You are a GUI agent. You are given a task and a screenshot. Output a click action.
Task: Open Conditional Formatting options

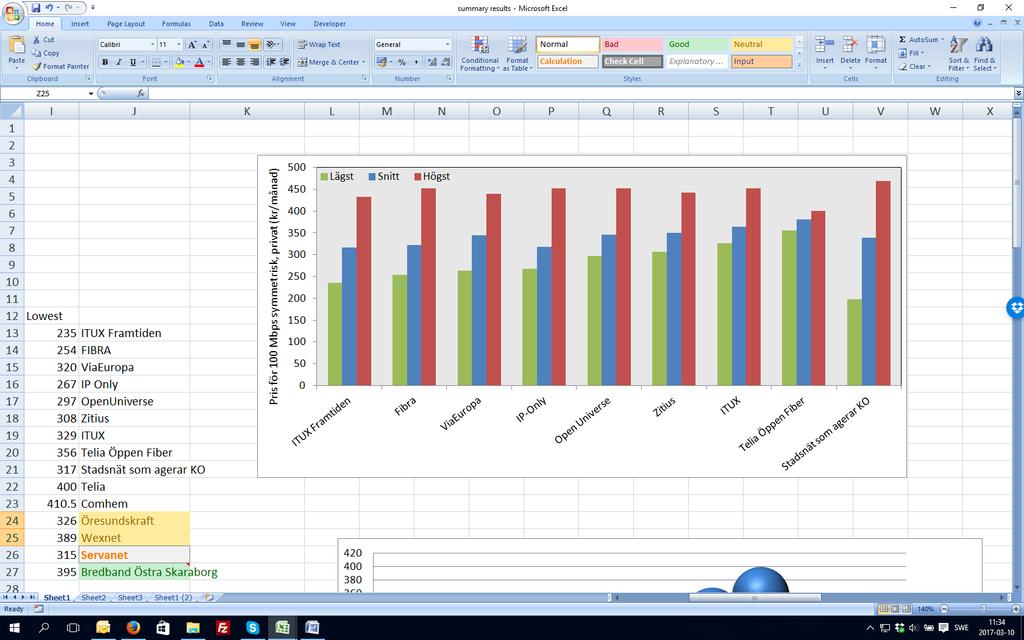(480, 54)
